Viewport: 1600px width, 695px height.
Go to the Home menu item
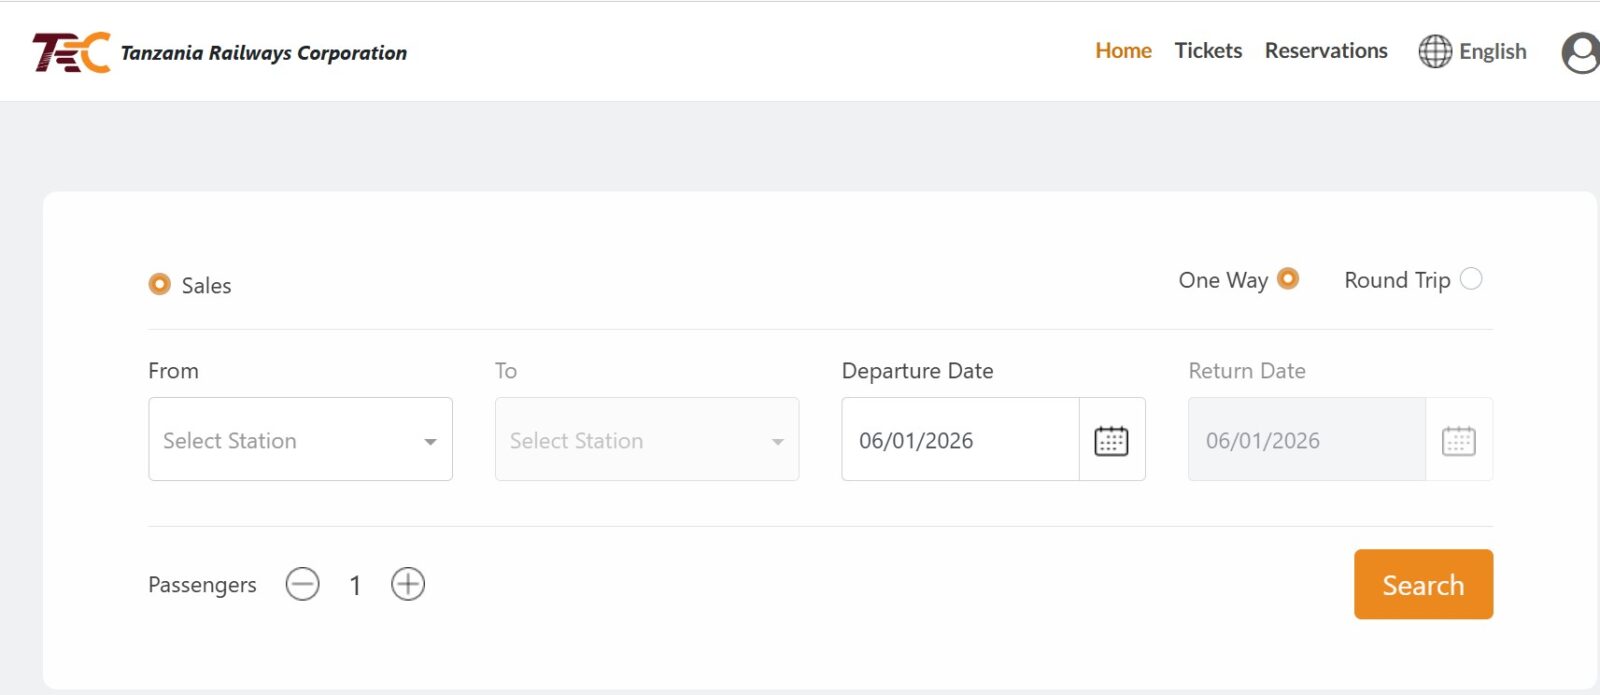pyautogui.click(x=1123, y=51)
